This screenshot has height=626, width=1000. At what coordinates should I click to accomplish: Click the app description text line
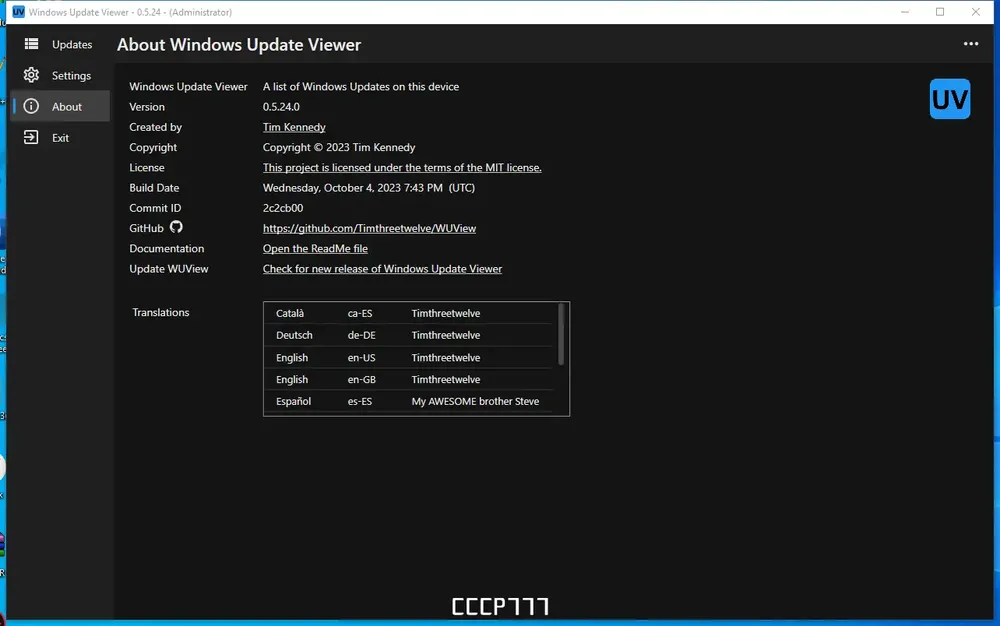pyautogui.click(x=361, y=87)
